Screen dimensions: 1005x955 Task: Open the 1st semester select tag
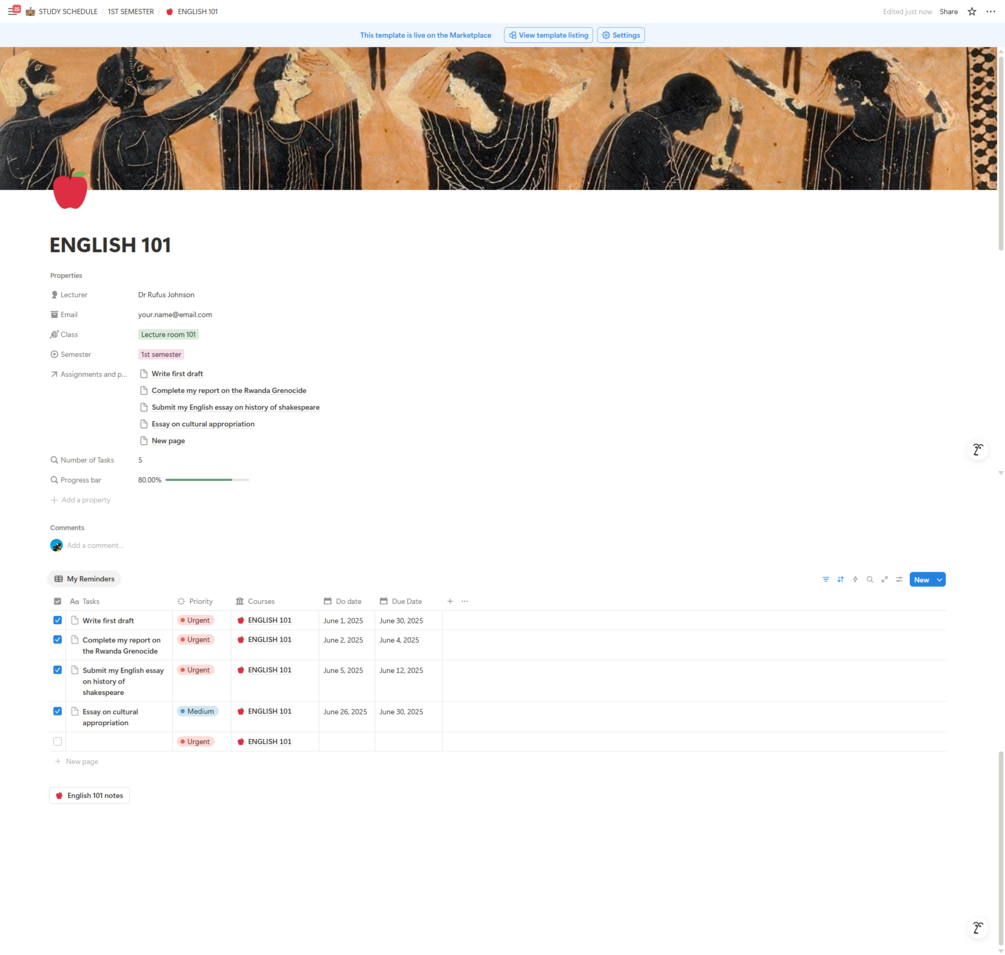(161, 354)
